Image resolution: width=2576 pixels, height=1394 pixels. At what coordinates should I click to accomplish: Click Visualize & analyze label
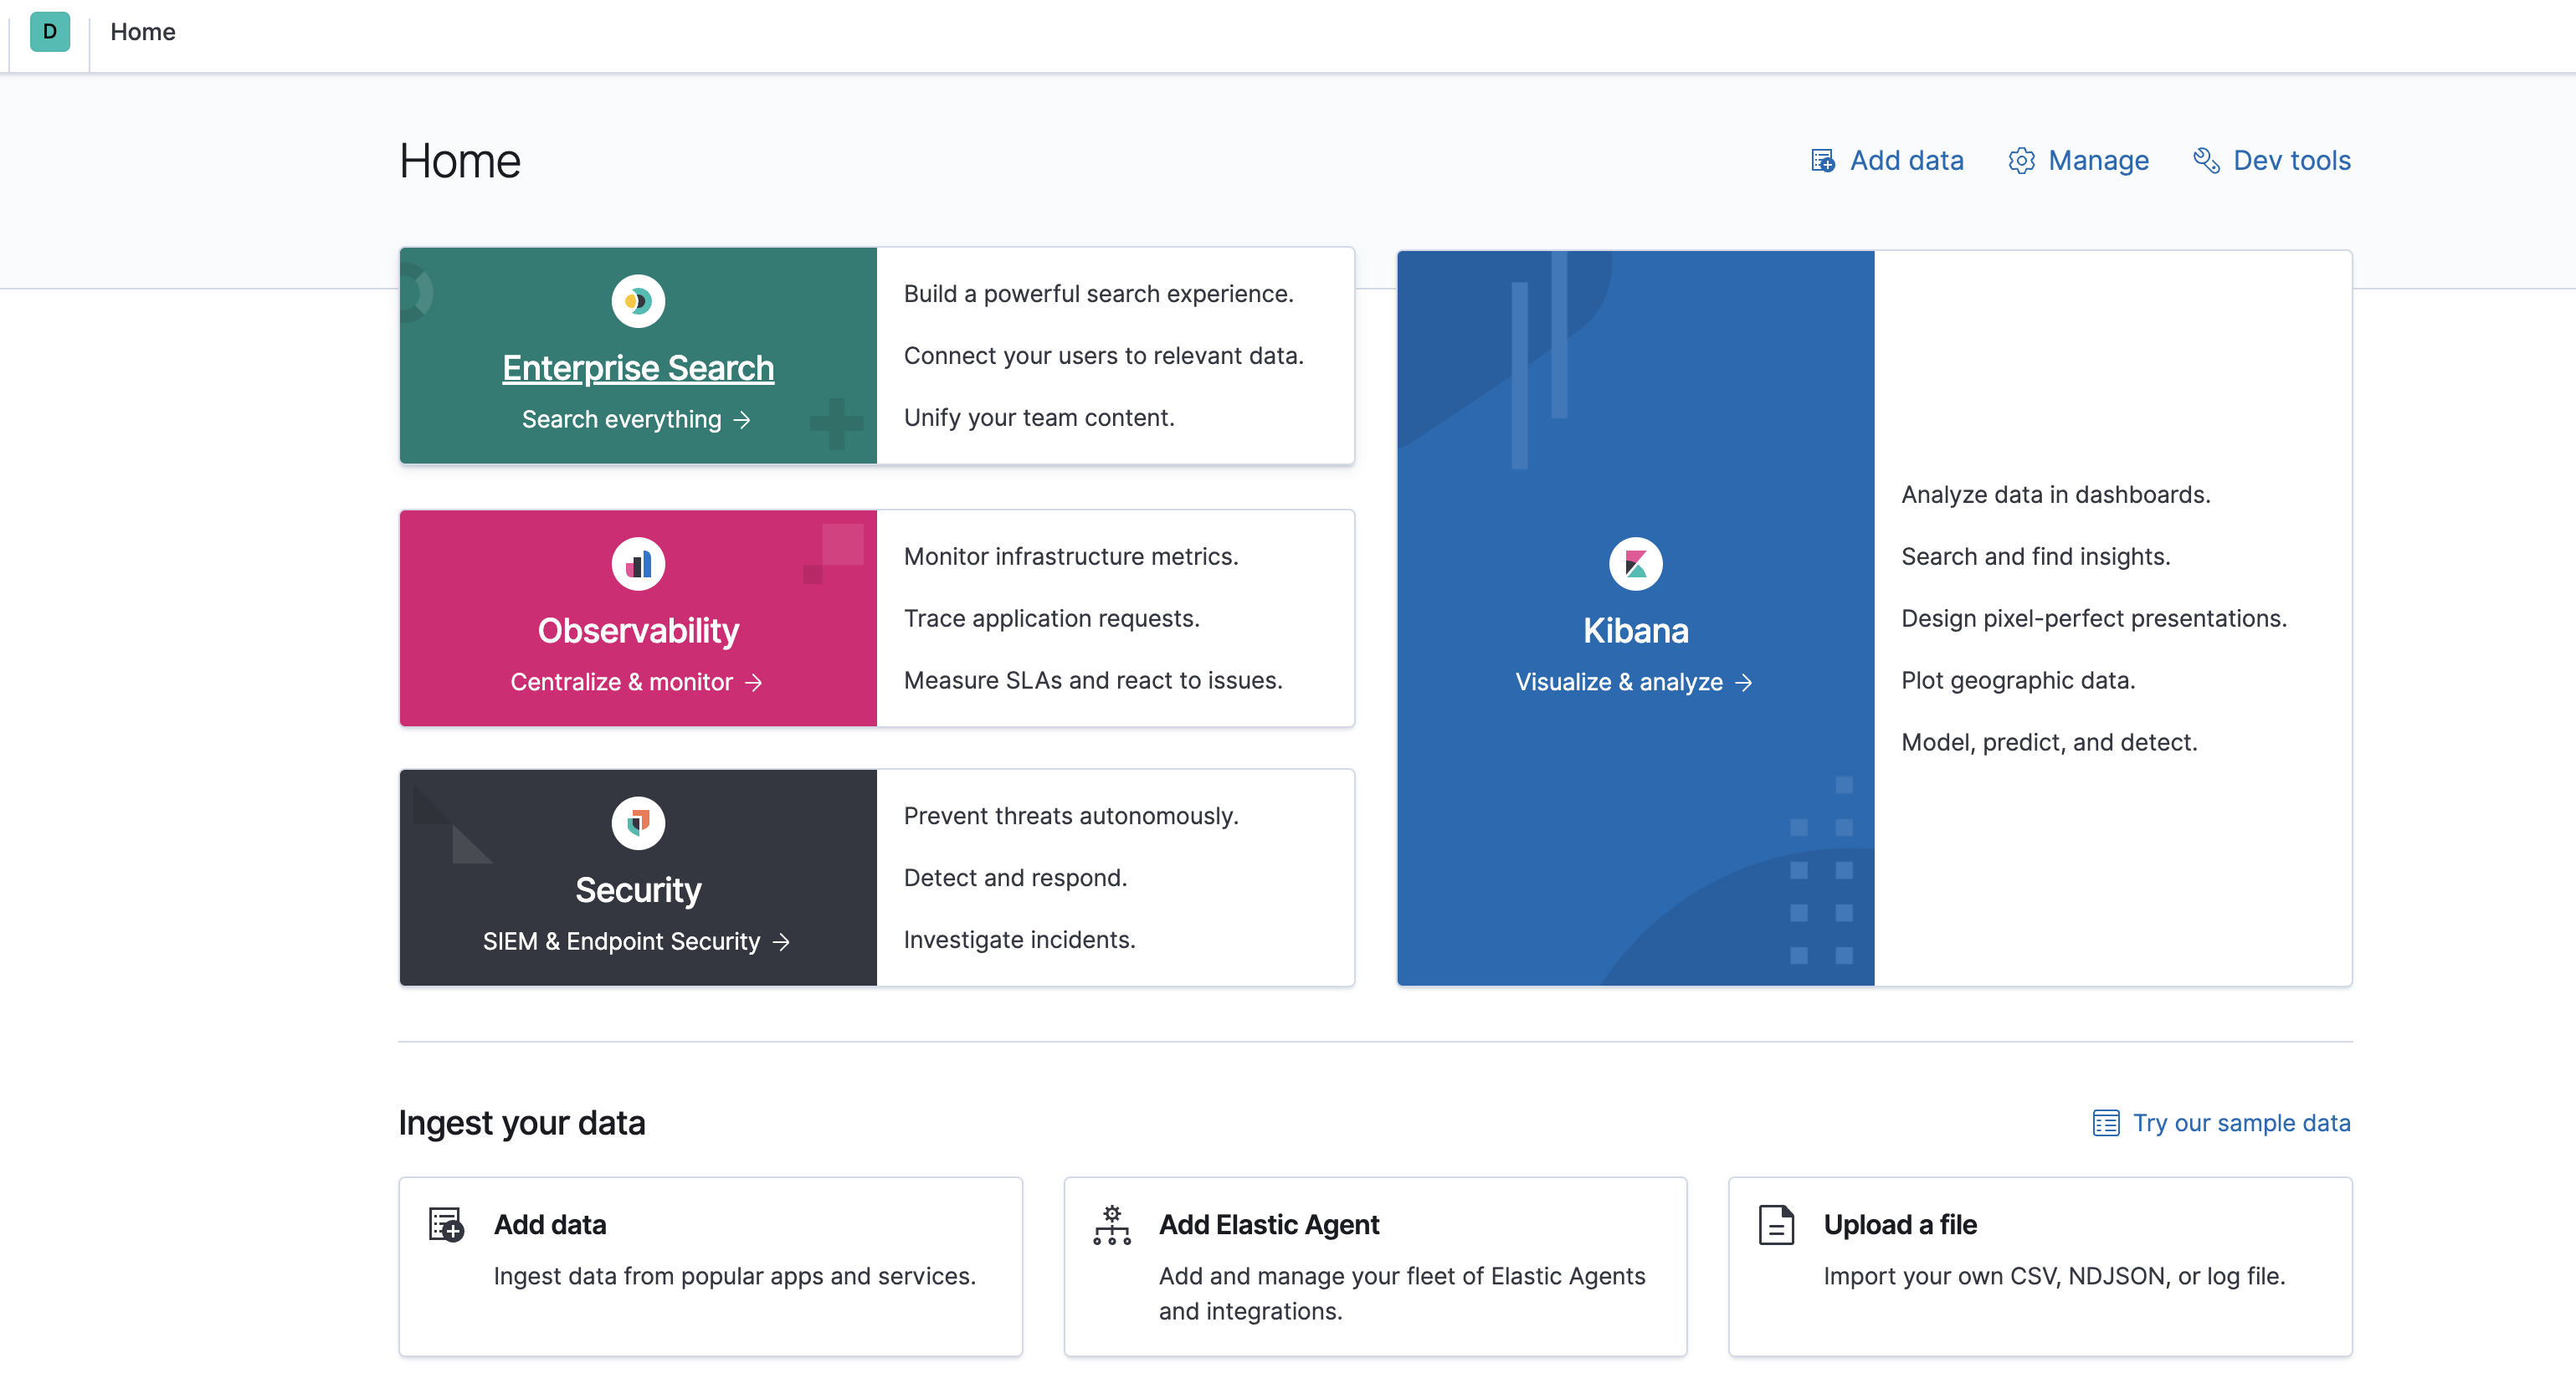(x=1619, y=682)
